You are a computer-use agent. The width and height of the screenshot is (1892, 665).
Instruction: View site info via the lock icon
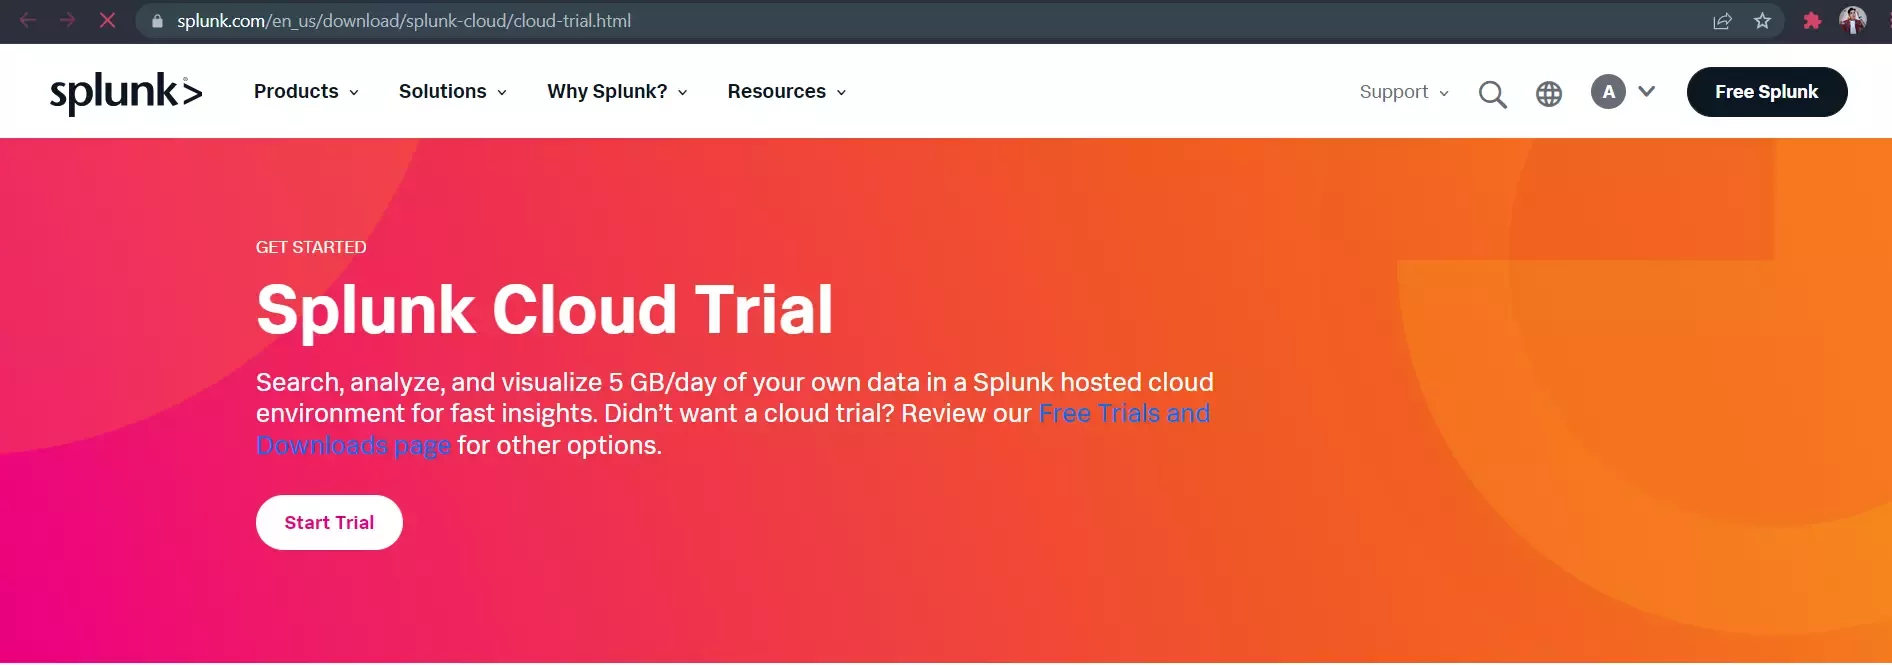pos(157,21)
